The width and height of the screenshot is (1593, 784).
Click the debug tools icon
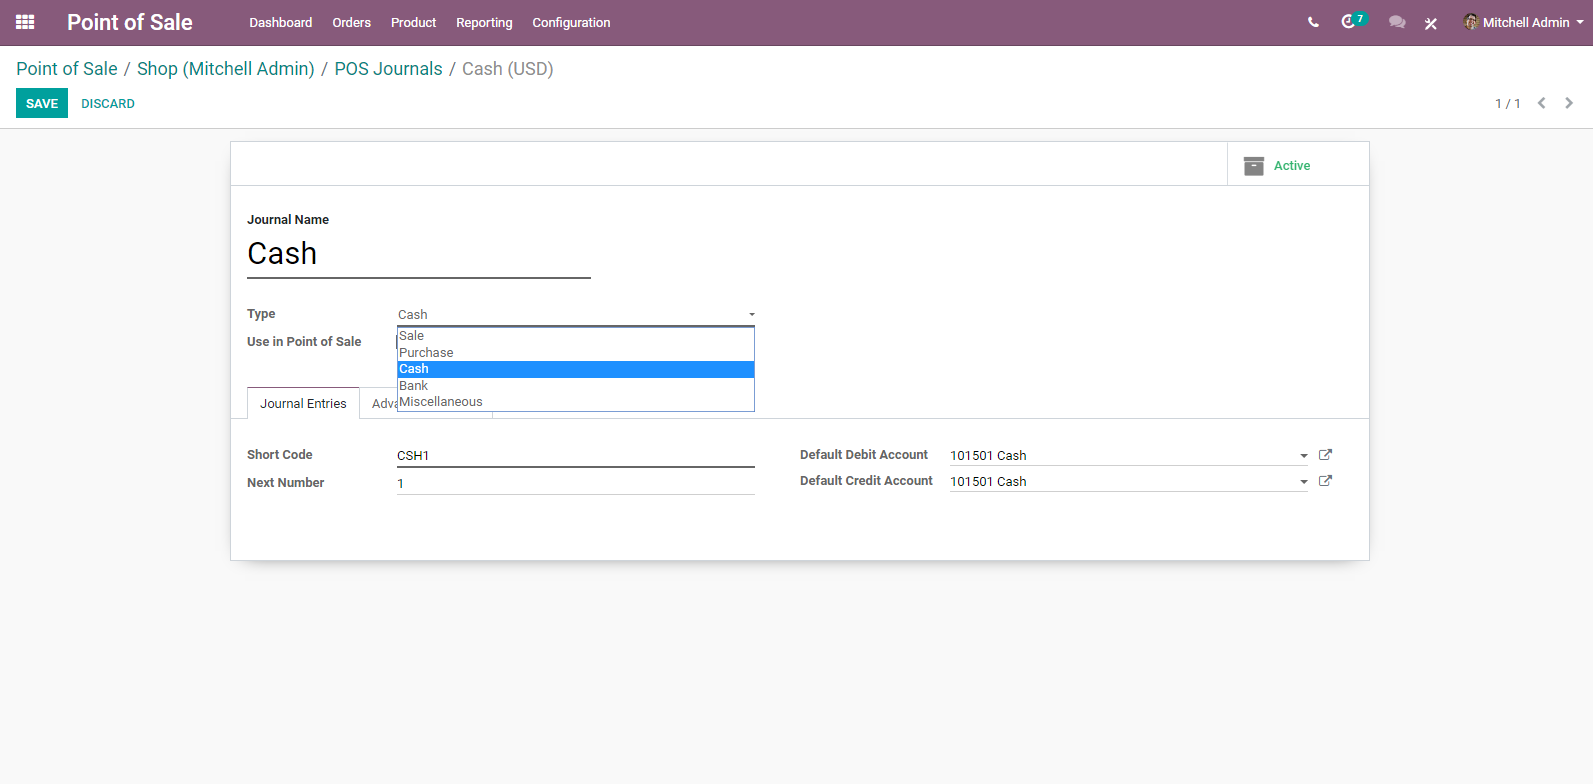(1431, 23)
